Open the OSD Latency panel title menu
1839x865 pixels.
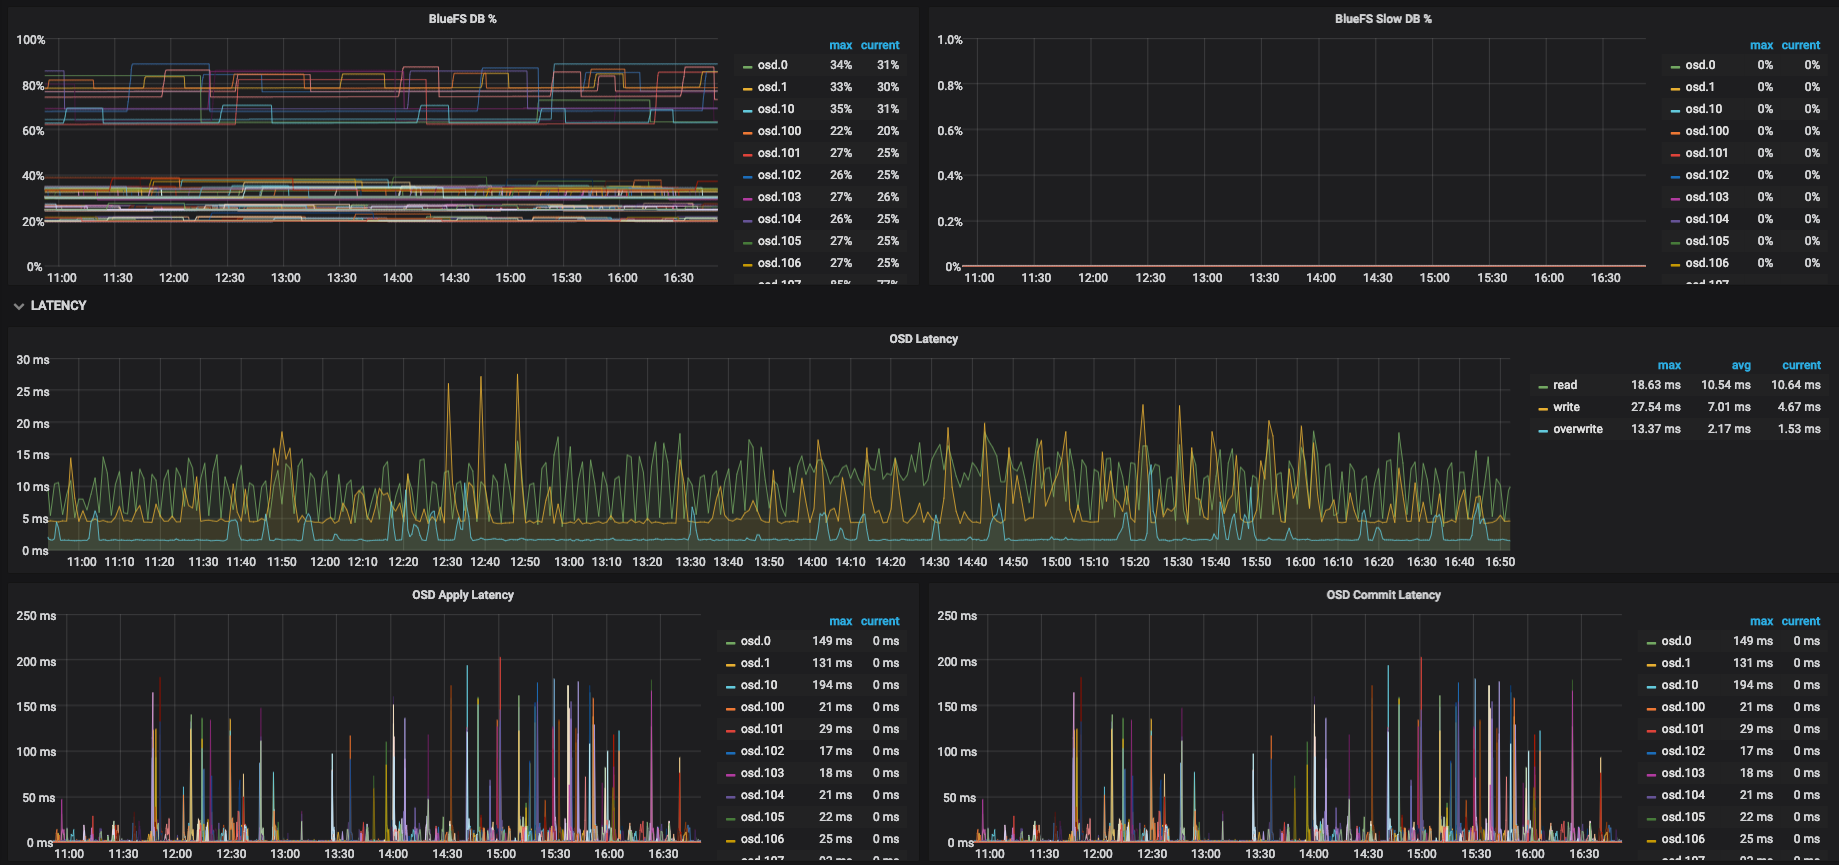click(x=923, y=339)
